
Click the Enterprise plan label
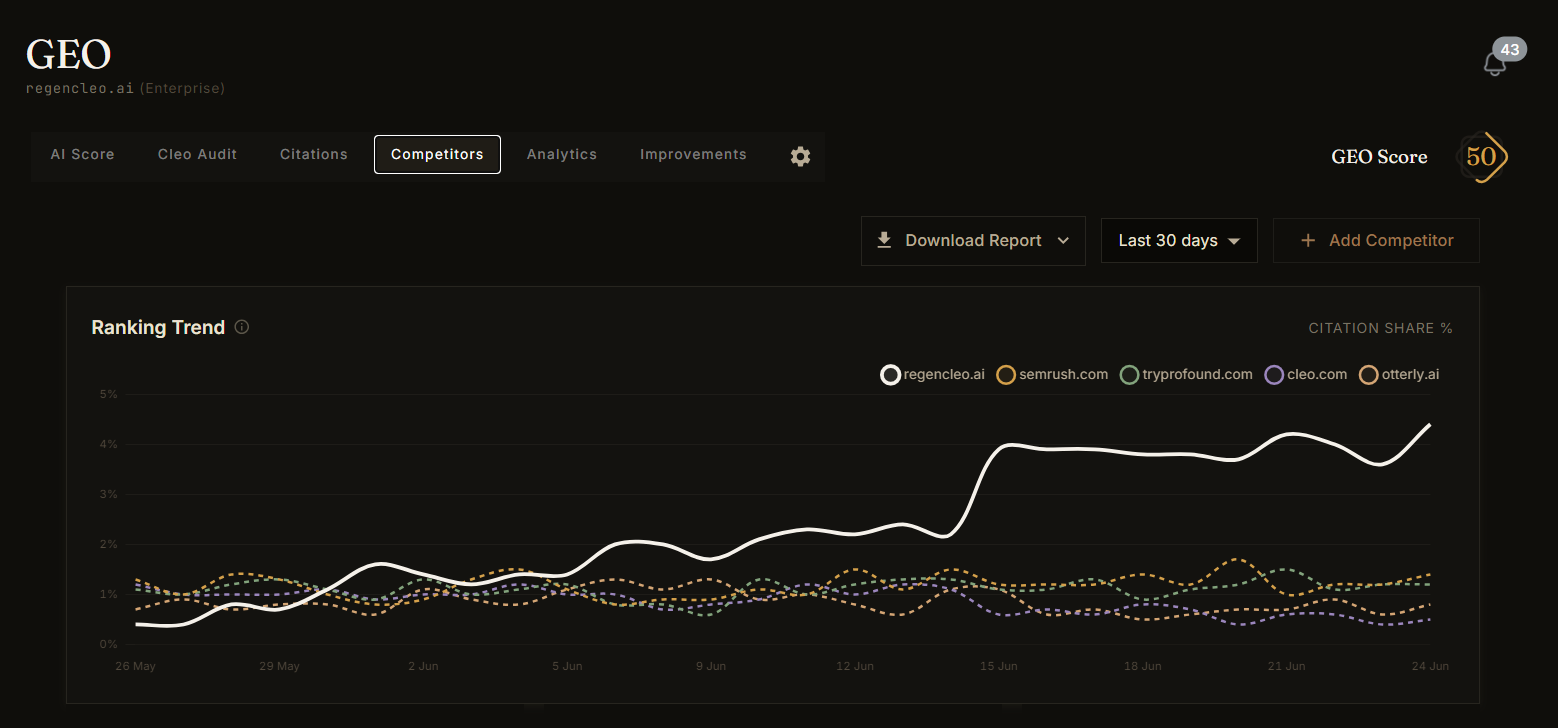point(182,89)
